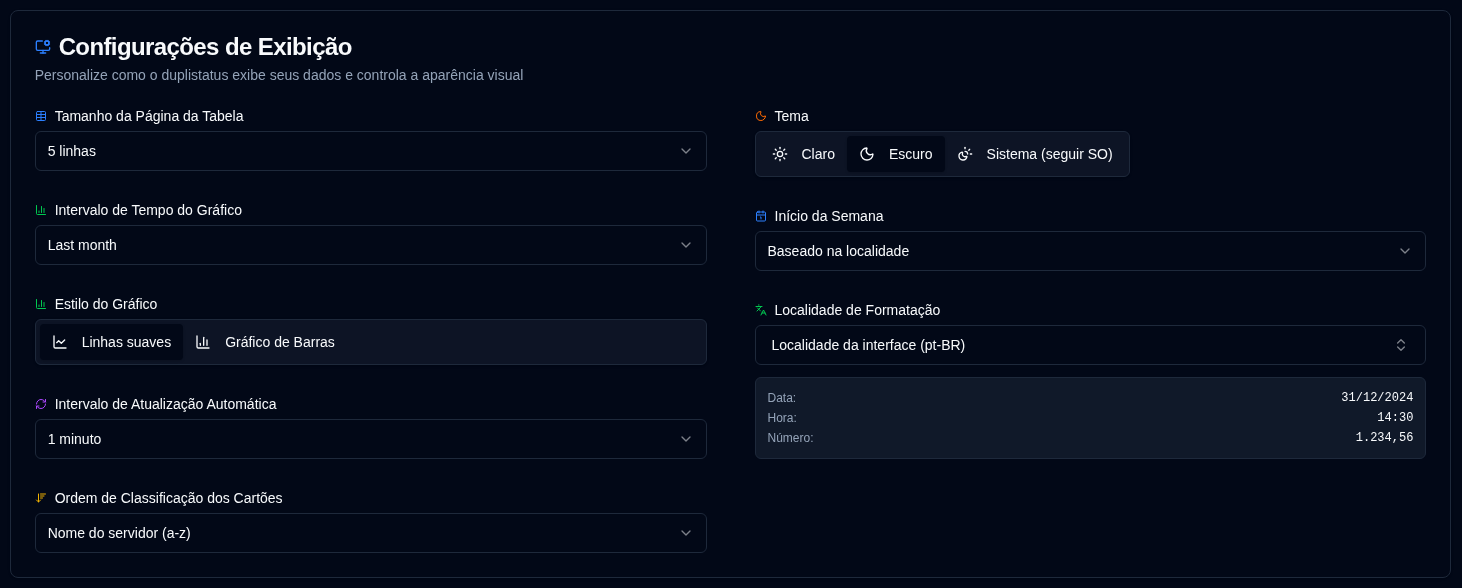The height and width of the screenshot is (588, 1462).
Task: Click the Intervalo de Atualização Automática label
Action: 165,404
